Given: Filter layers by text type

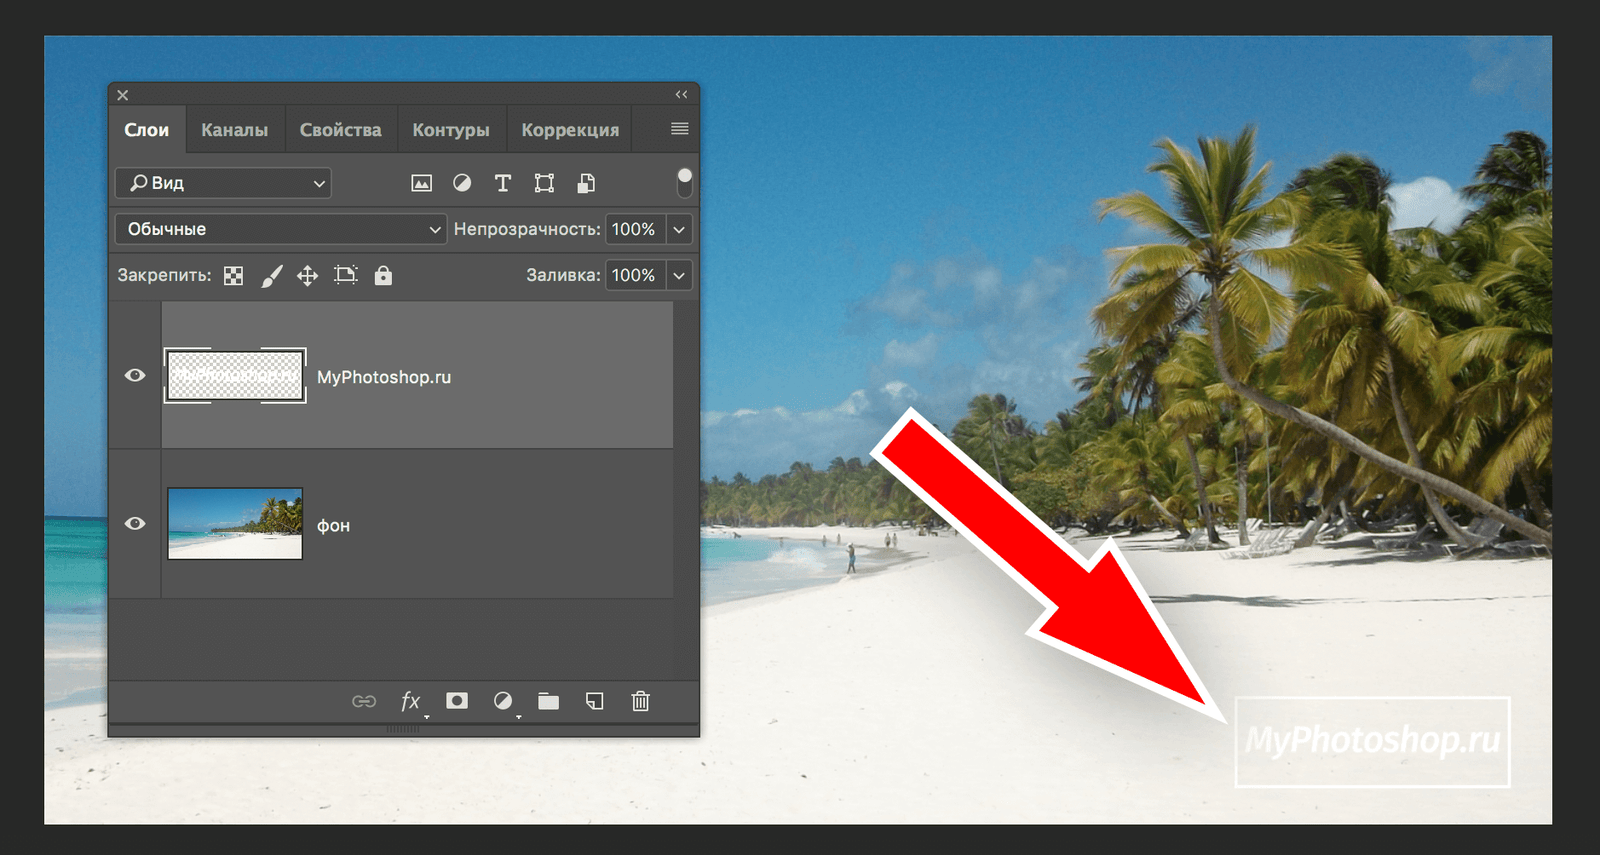Looking at the screenshot, I should point(503,183).
